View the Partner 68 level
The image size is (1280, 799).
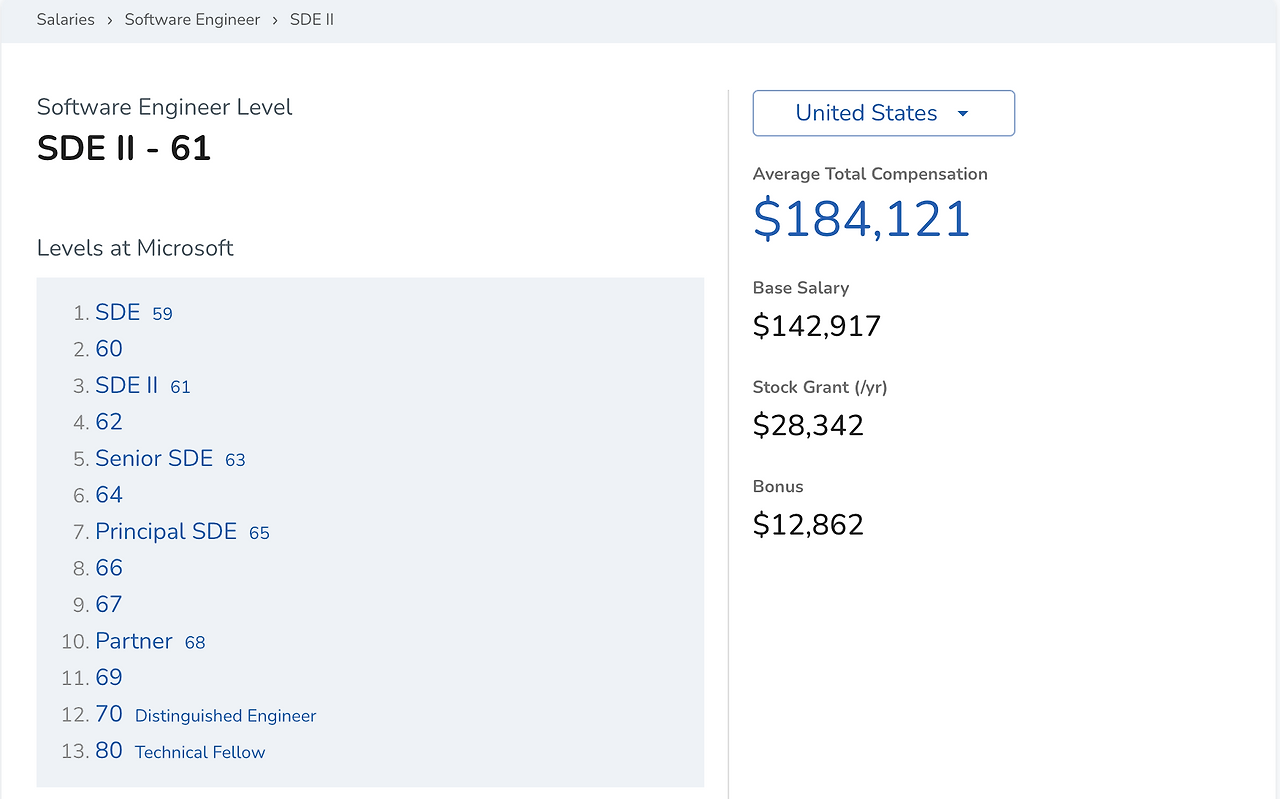click(150, 641)
